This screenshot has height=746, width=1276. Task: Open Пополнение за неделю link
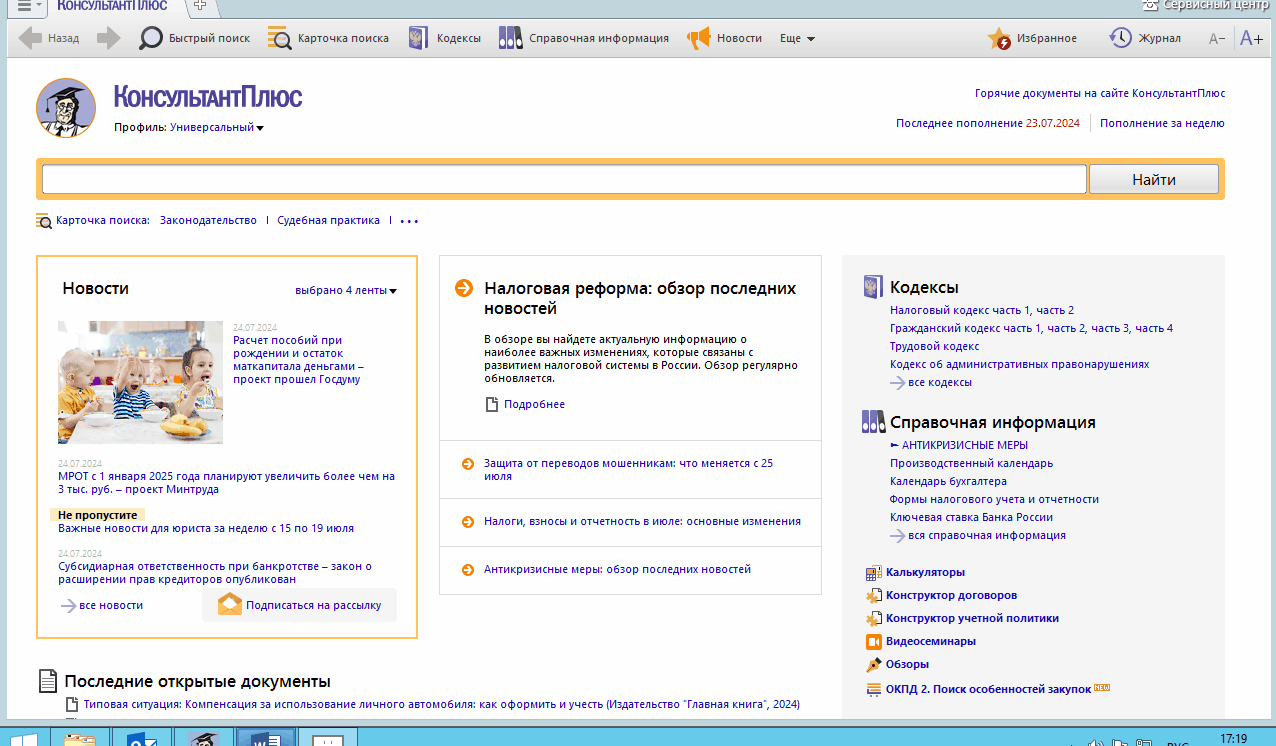[x=1162, y=124]
